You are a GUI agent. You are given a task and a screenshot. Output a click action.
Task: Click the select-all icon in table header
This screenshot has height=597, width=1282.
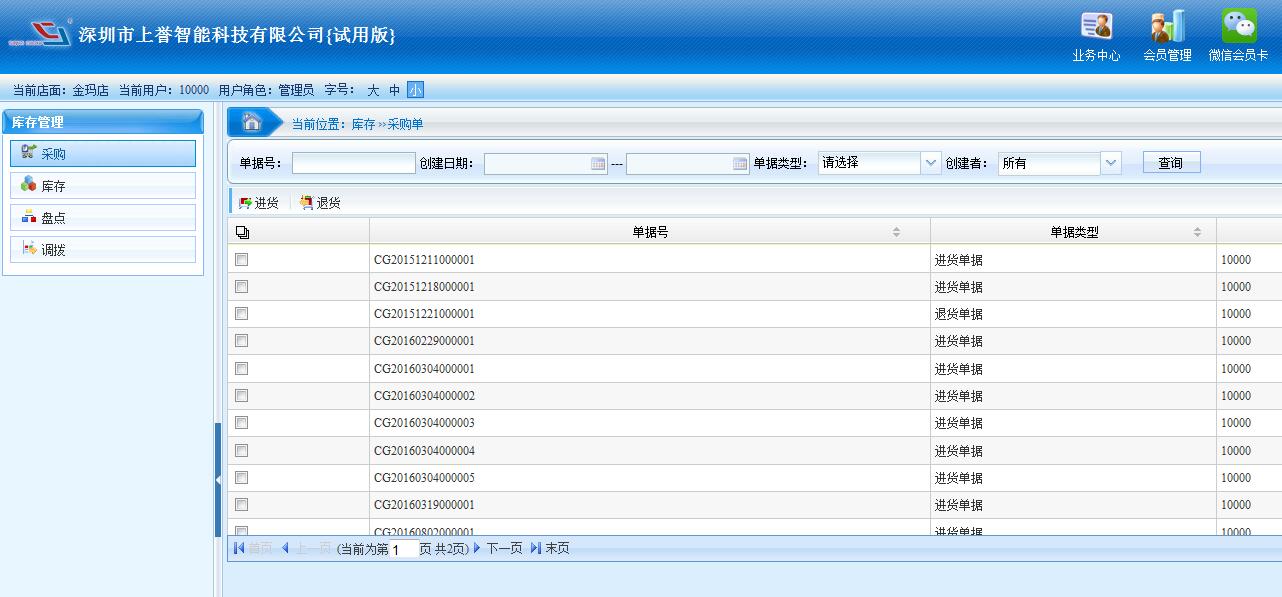[x=242, y=232]
